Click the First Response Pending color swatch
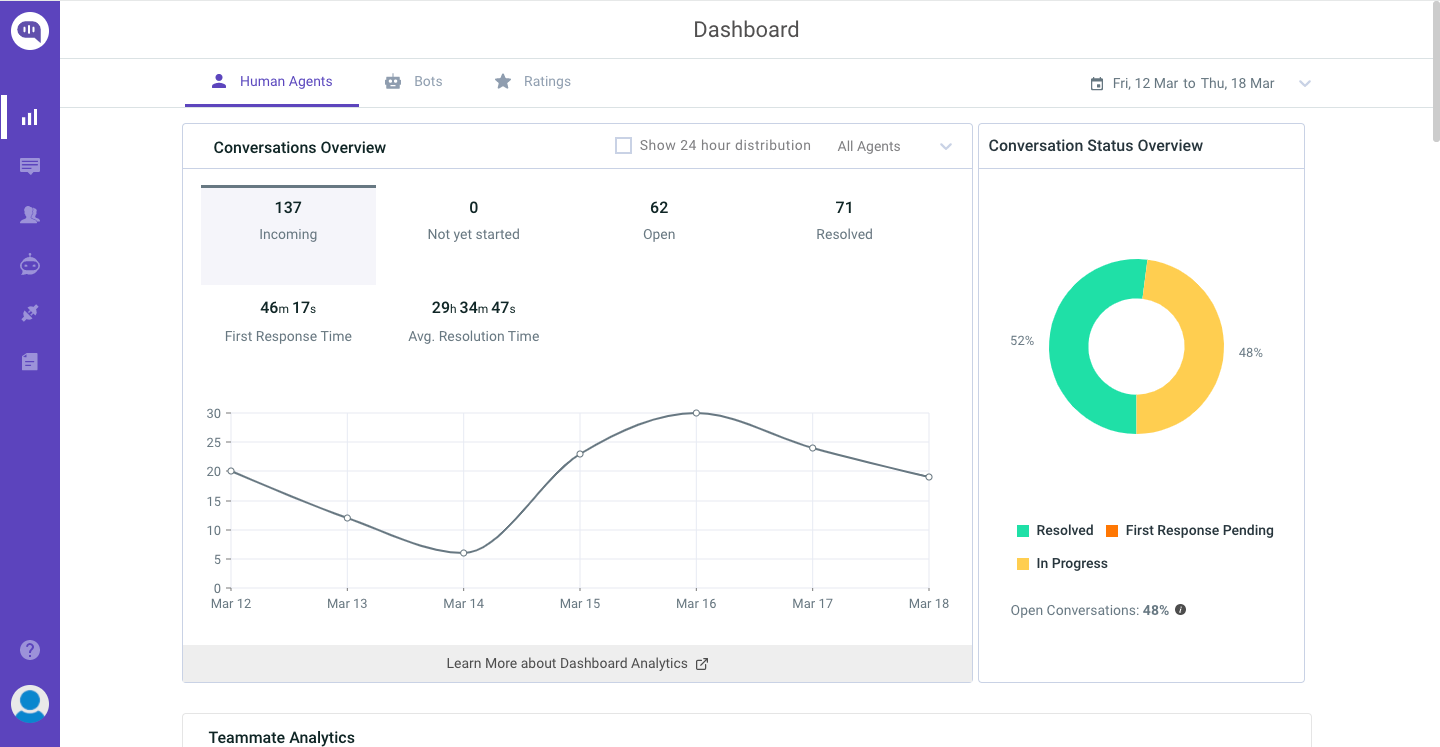1440x747 pixels. pos(1111,531)
